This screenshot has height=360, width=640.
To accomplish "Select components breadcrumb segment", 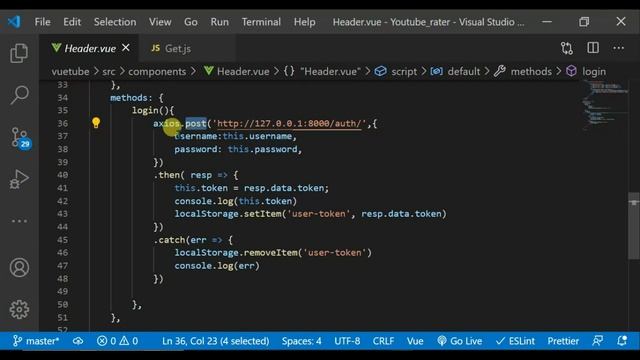I will tap(157, 71).
